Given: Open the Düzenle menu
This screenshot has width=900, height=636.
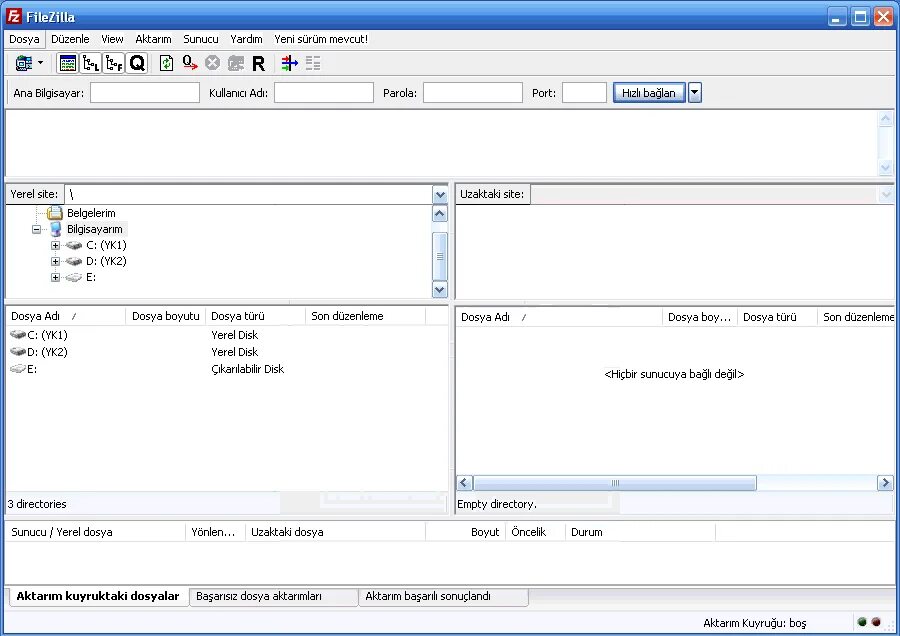Looking at the screenshot, I should pyautogui.click(x=70, y=39).
